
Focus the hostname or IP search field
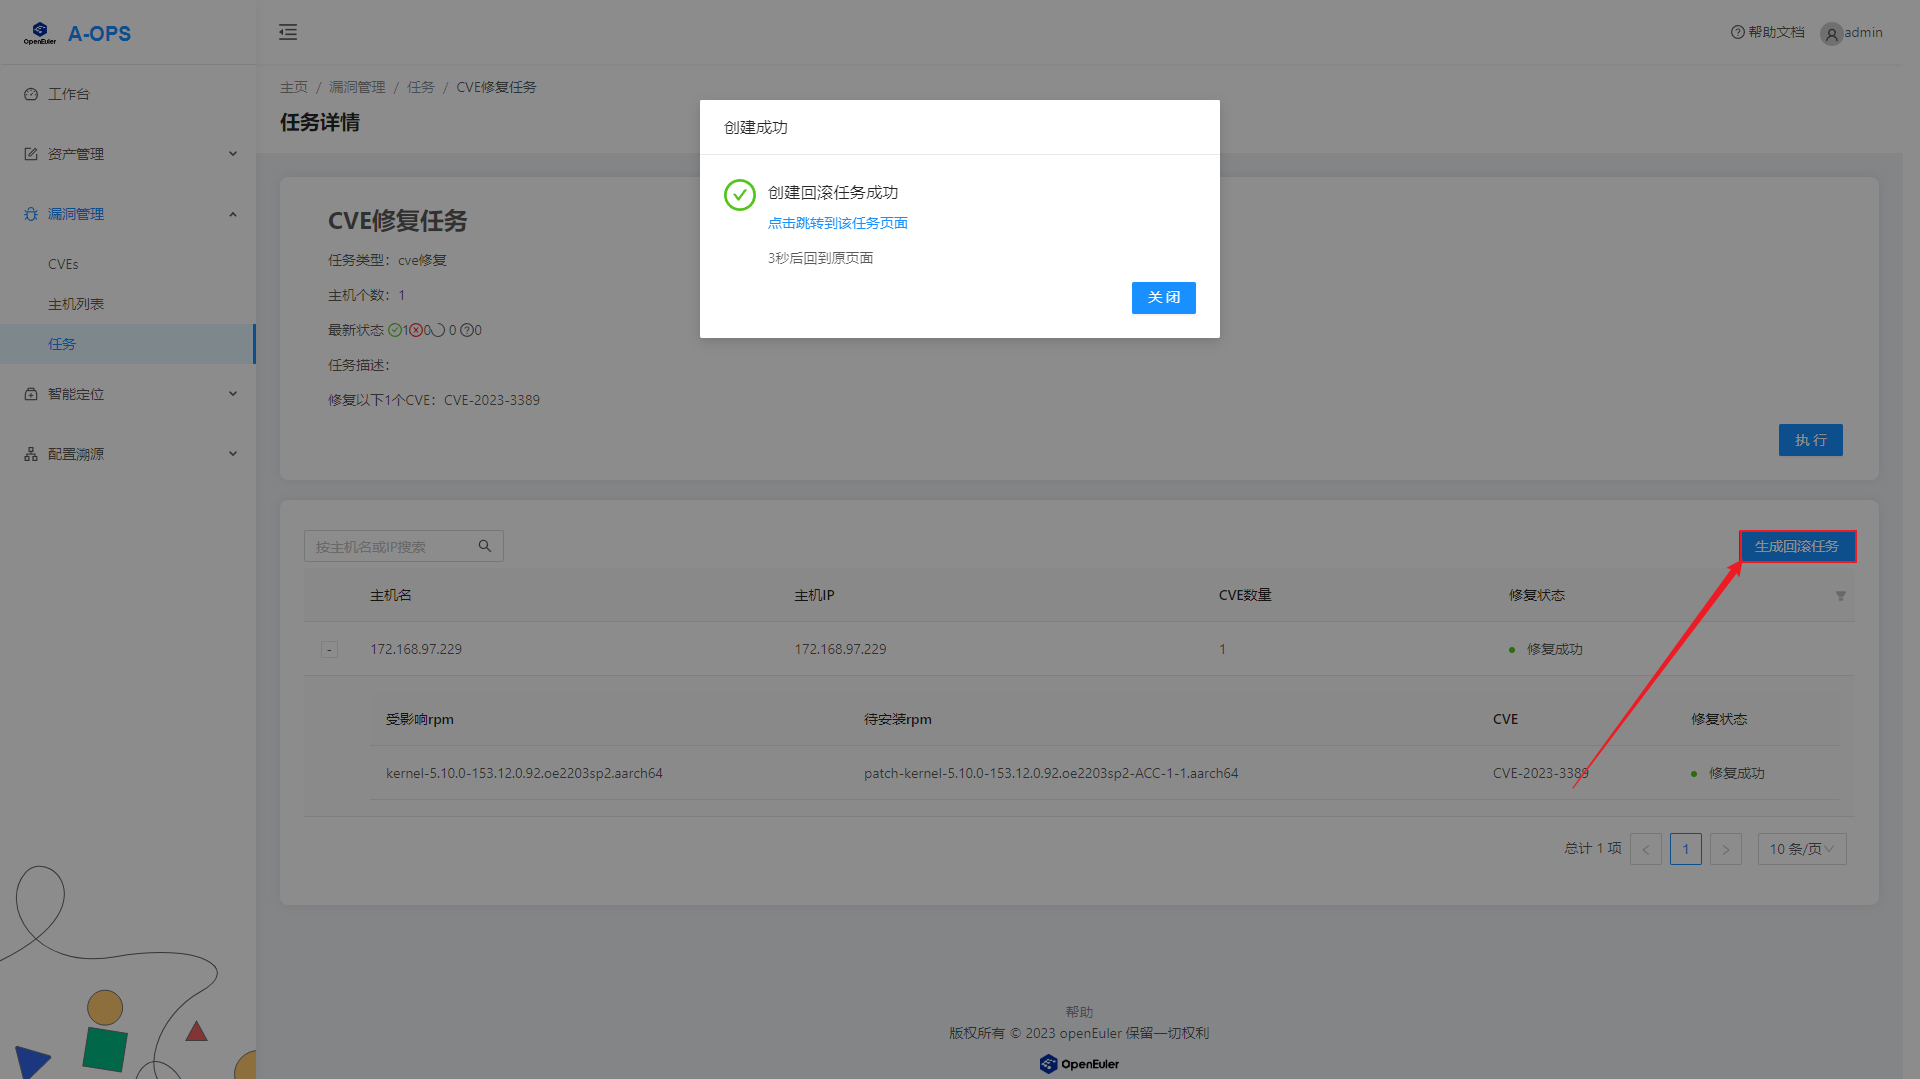click(390, 547)
